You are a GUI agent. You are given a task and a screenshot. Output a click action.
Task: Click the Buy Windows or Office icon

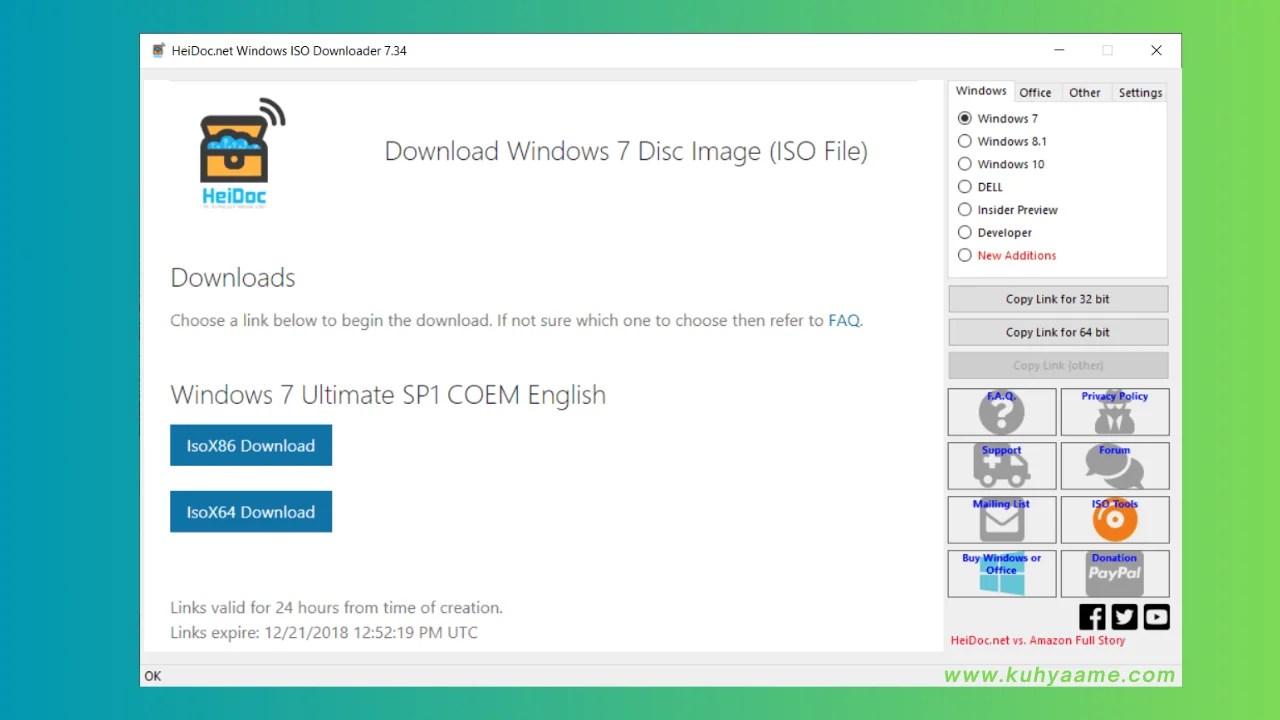(1002, 574)
